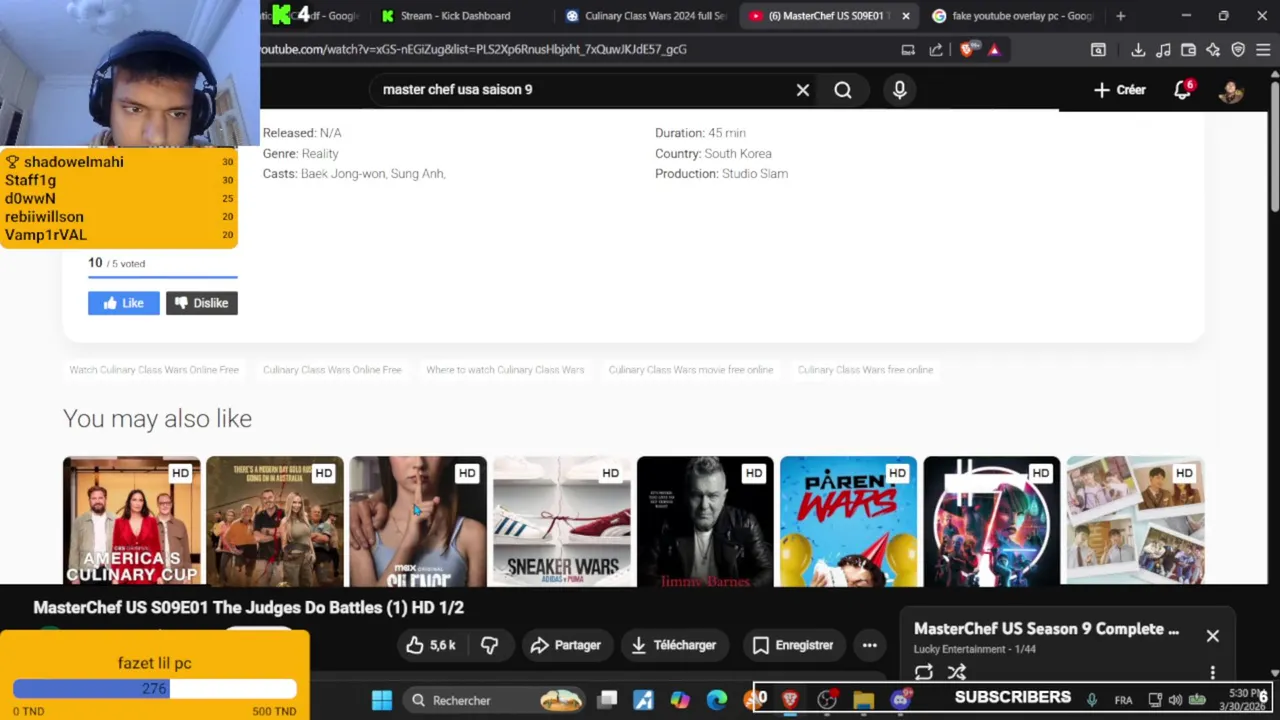Open the Silence poster thumbnail
The width and height of the screenshot is (1280, 720).
pos(418,521)
